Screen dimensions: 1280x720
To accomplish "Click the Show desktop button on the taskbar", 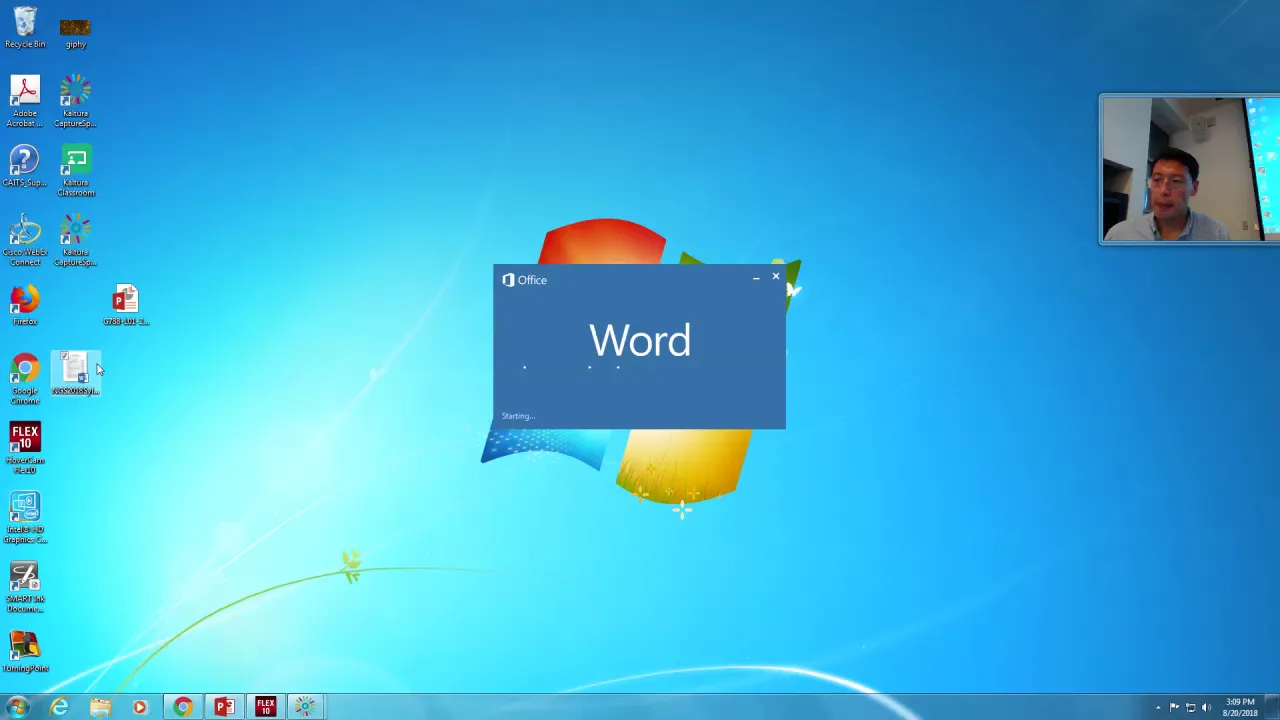I will 1273,707.
